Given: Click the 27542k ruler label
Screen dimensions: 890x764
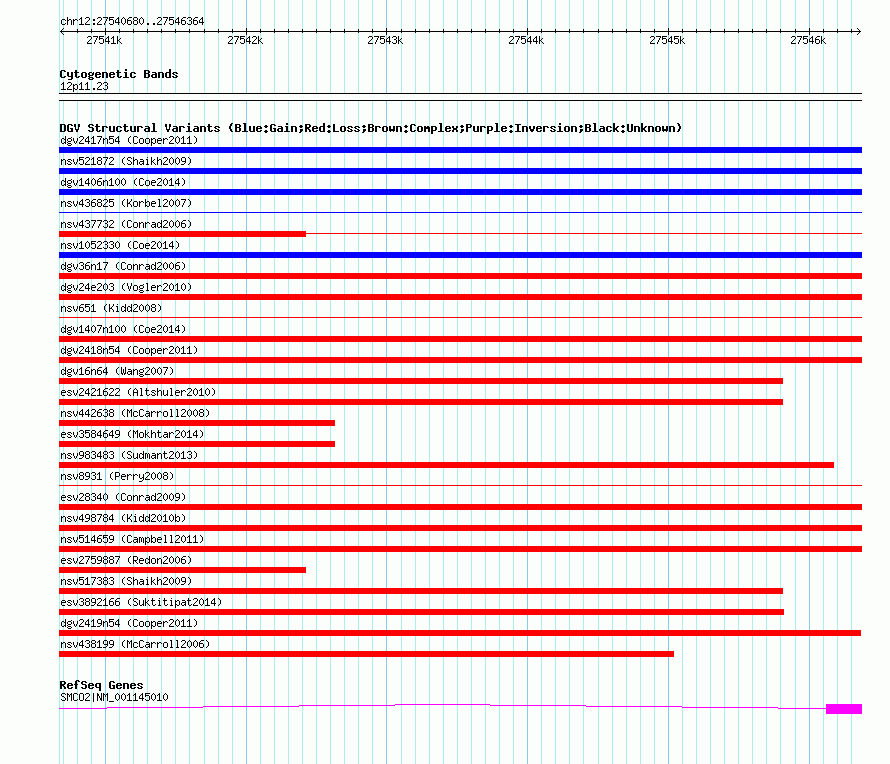Looking at the screenshot, I should (x=245, y=40).
